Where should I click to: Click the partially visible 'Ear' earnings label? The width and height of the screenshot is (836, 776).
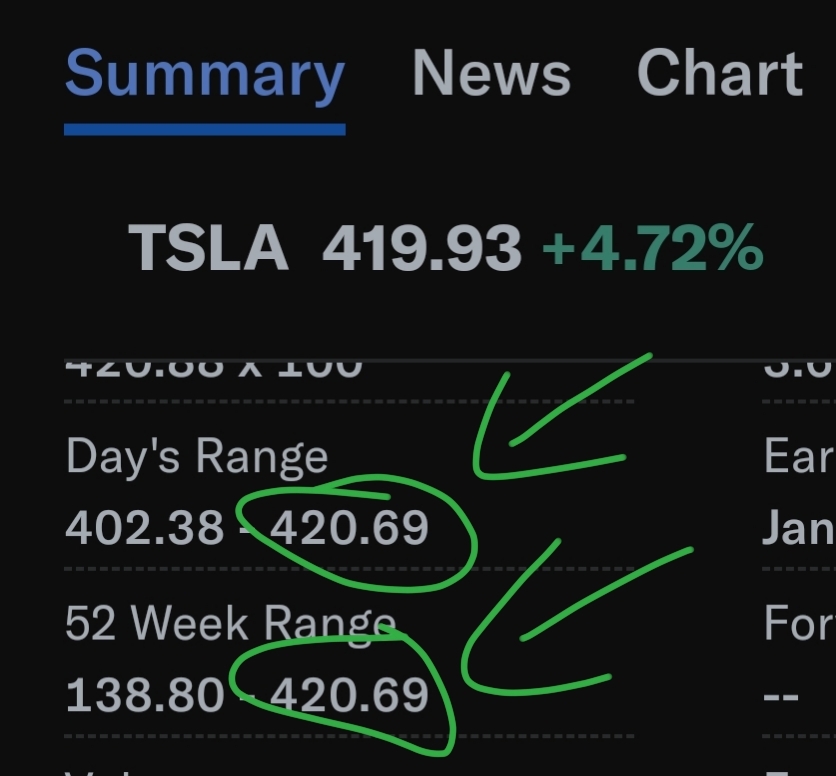coord(798,457)
